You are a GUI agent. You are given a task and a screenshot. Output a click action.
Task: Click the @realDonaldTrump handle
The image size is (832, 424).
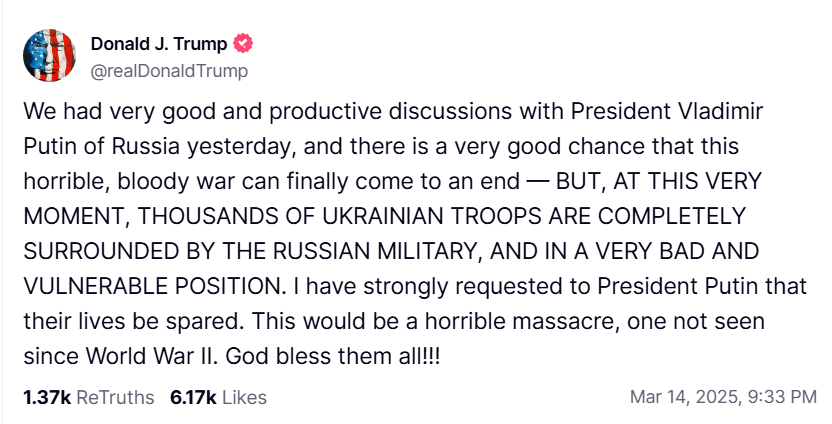point(169,71)
